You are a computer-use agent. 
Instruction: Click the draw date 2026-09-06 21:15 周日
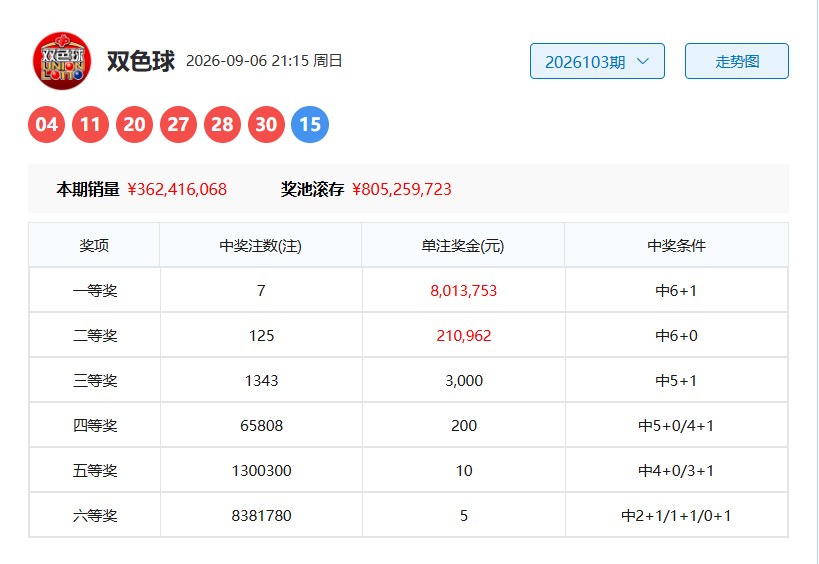tap(264, 61)
